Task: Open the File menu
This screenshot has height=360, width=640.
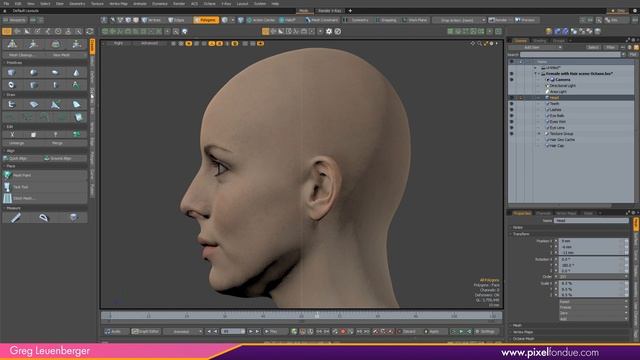Action: (x=6, y=4)
